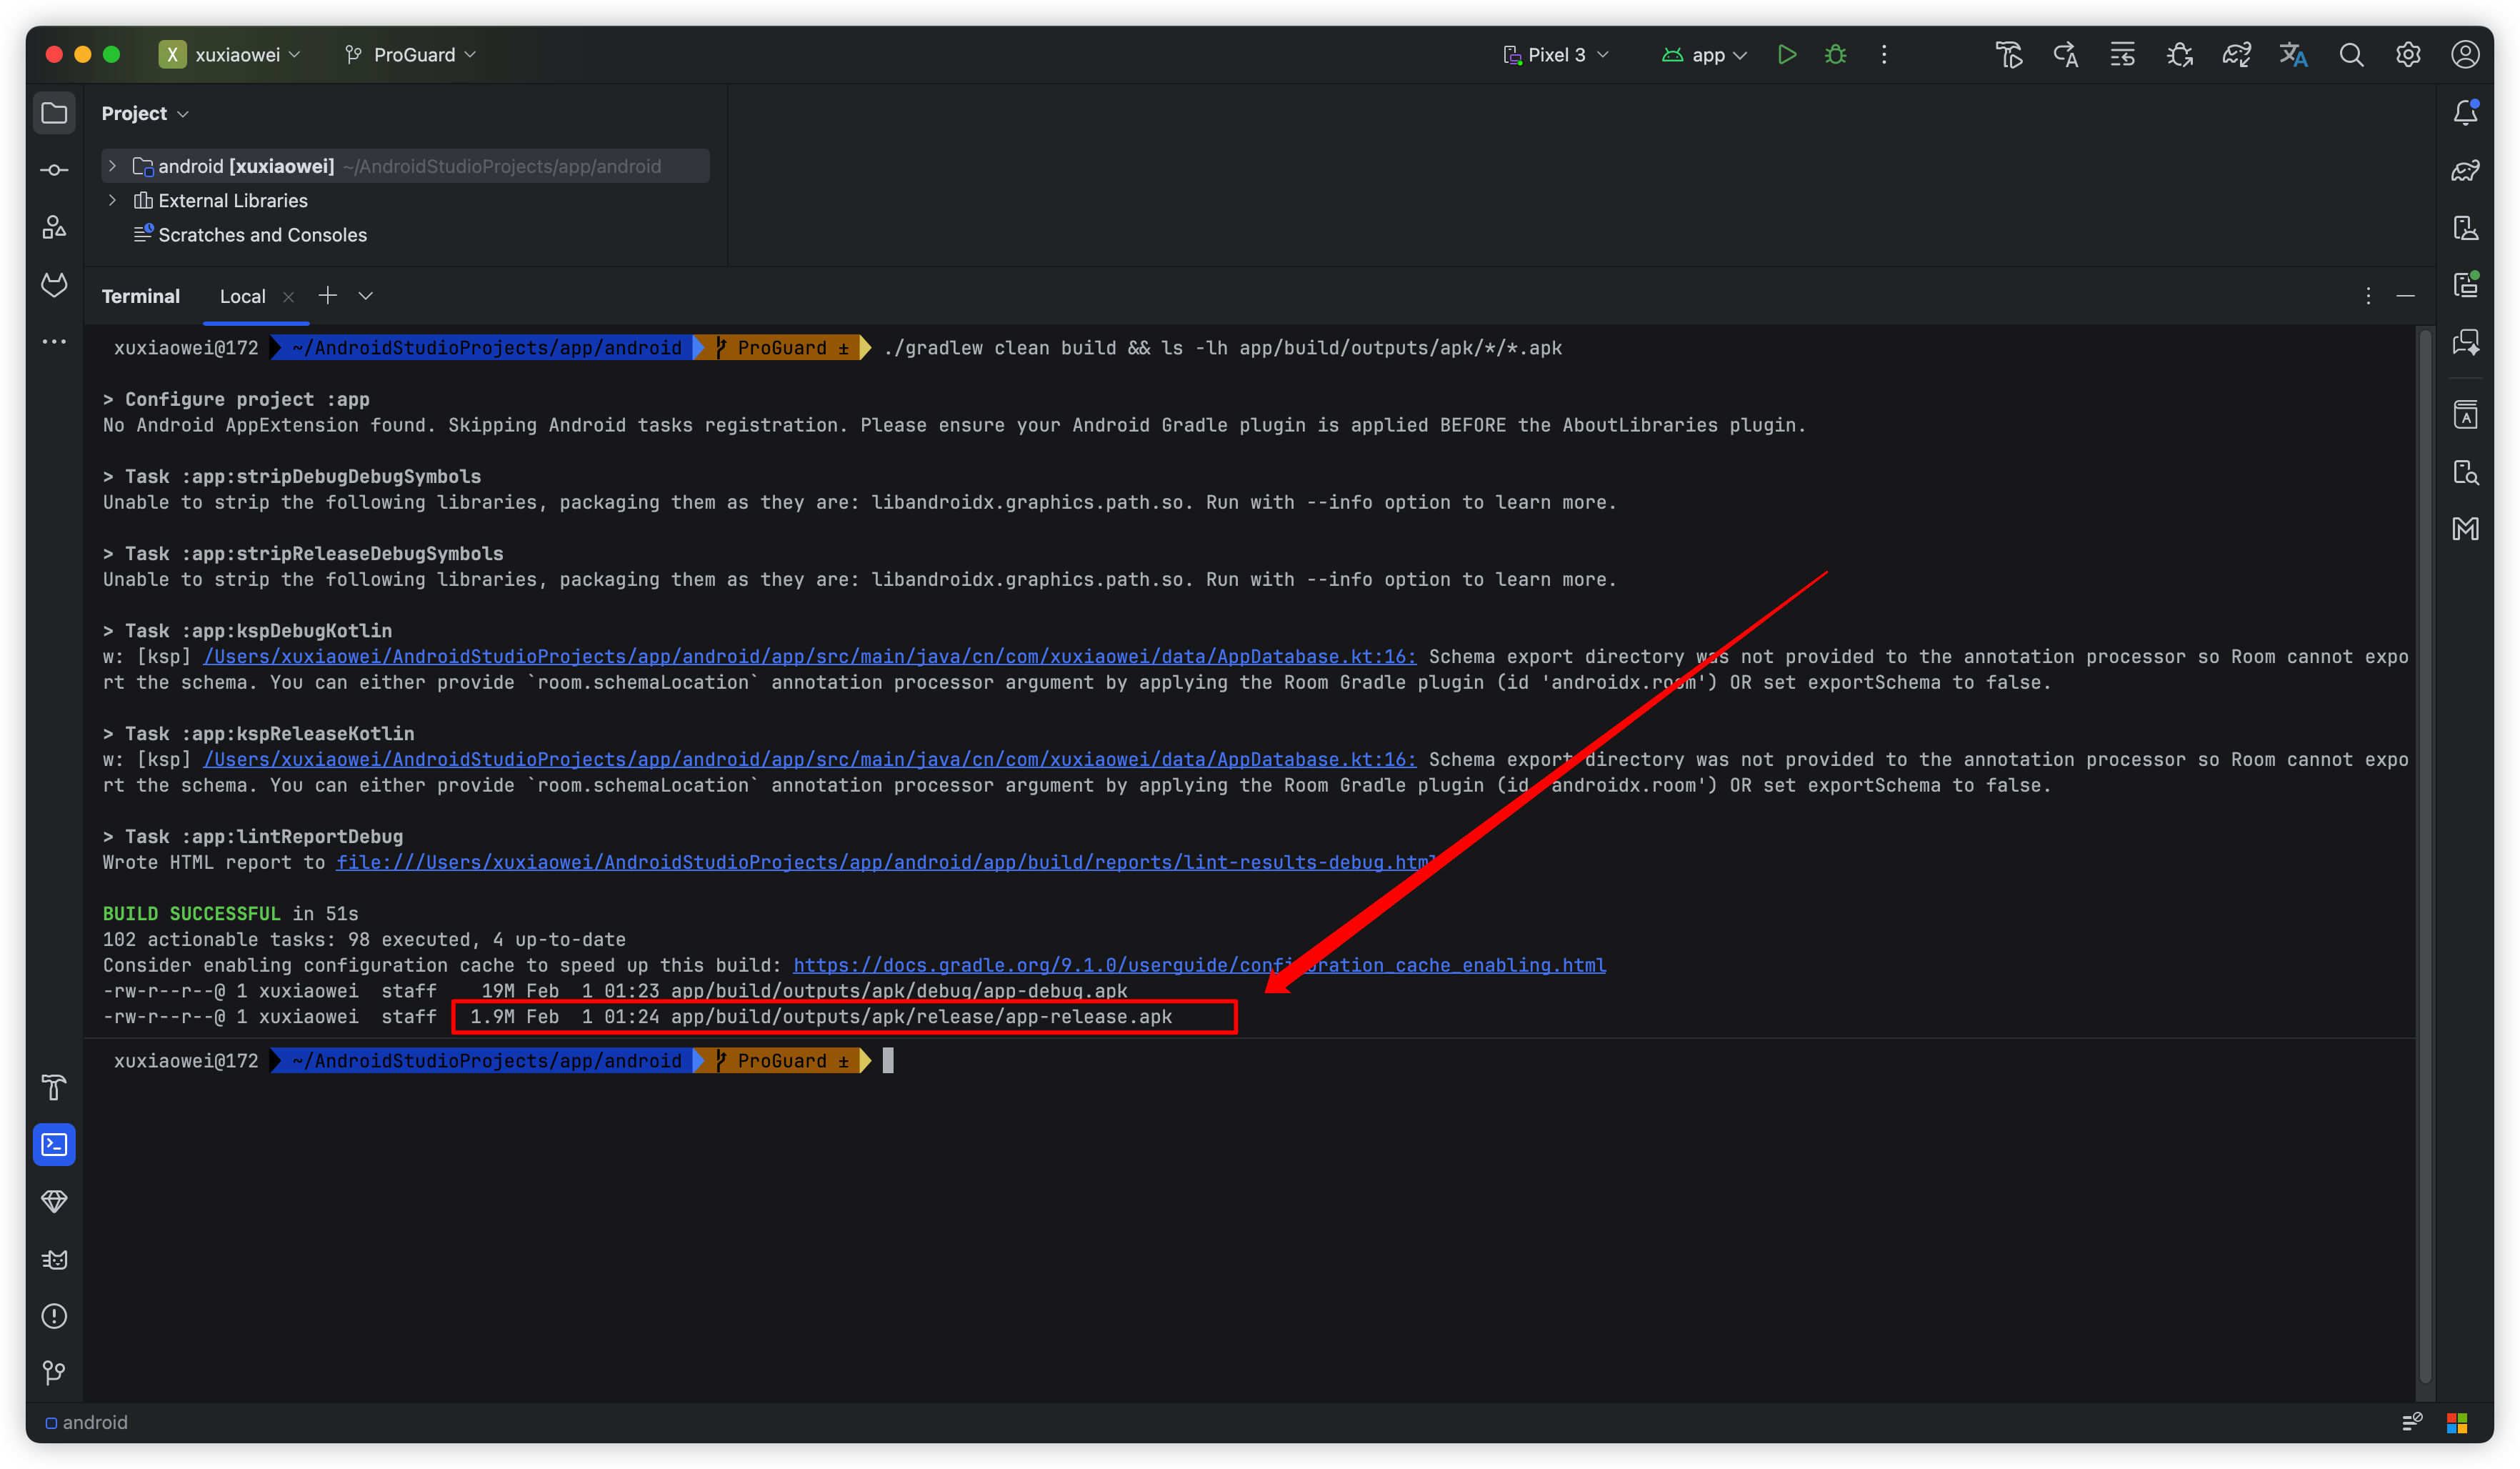2520x1469 pixels.
Task: Open the Build hammer tool window
Action: [x=54, y=1087]
